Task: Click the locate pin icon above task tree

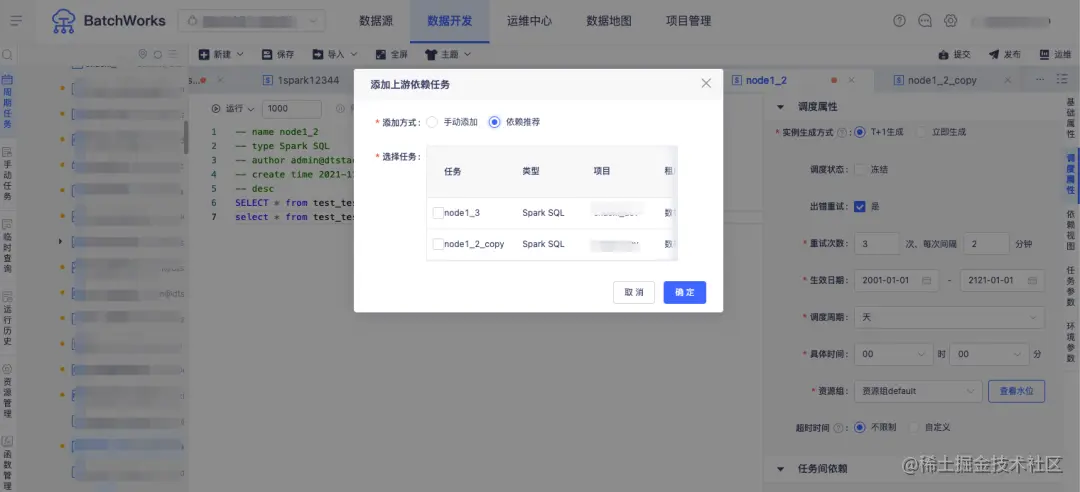Action: point(143,54)
